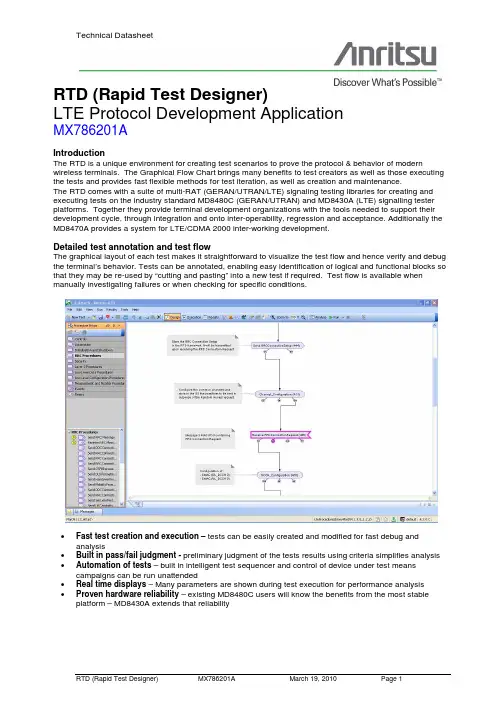The image size is (504, 713).
Task: Select the annotation note beside Send RRCConnectionSetup
Action: tap(203, 345)
